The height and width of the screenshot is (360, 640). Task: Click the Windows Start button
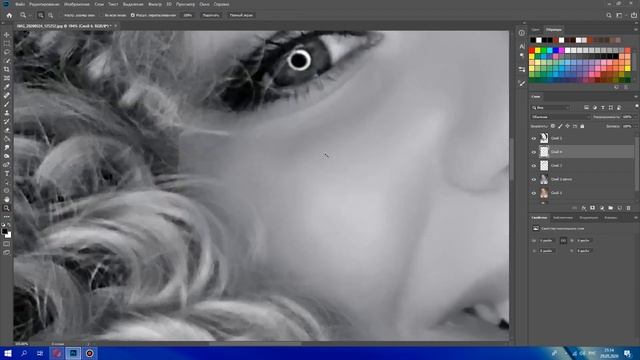(8, 353)
